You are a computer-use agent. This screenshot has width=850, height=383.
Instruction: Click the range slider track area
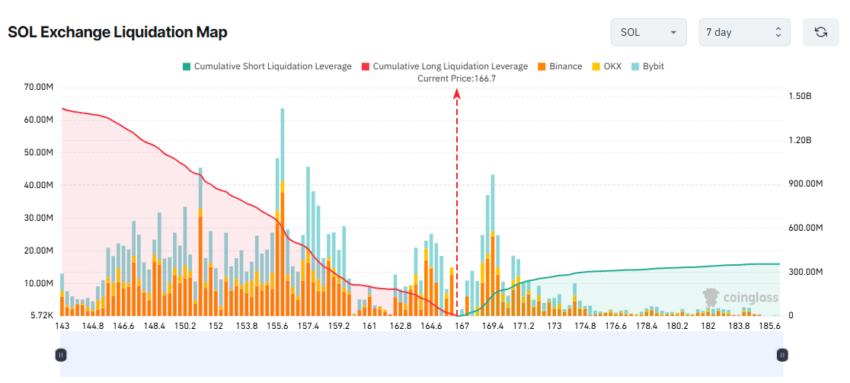click(421, 354)
